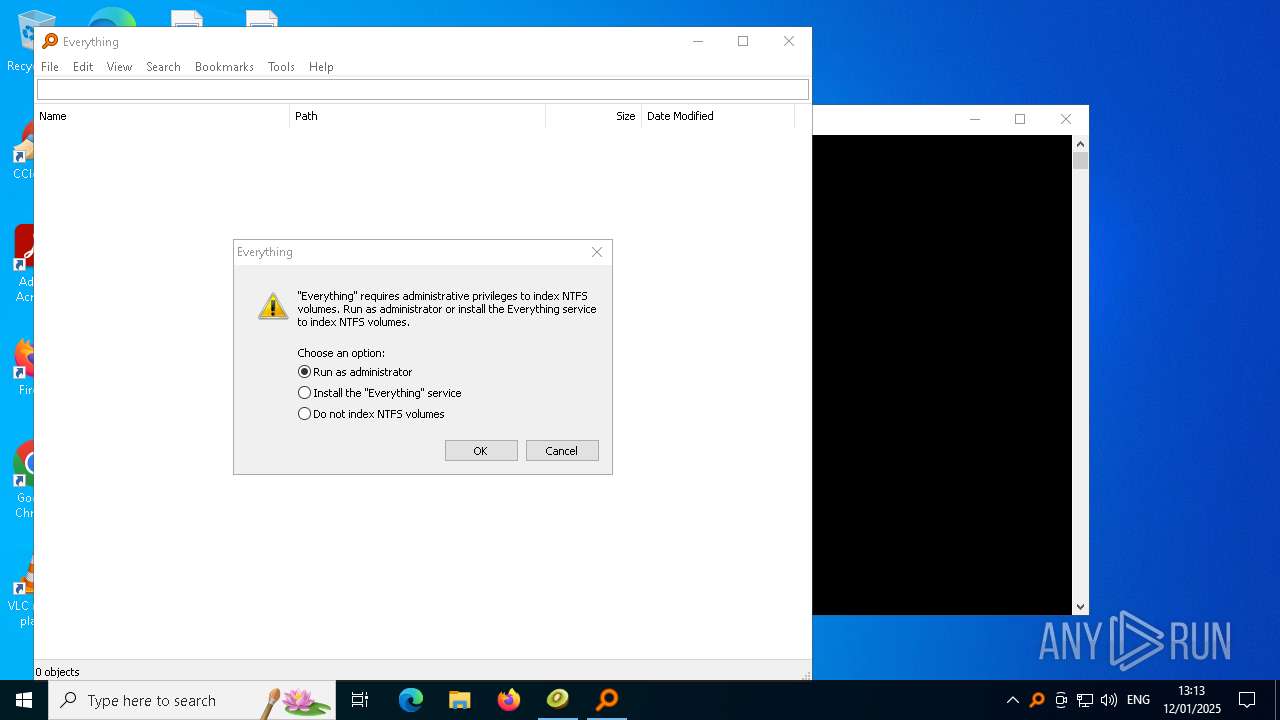This screenshot has width=1280, height=720.
Task: Sort results by the Path column
Action: [418, 116]
